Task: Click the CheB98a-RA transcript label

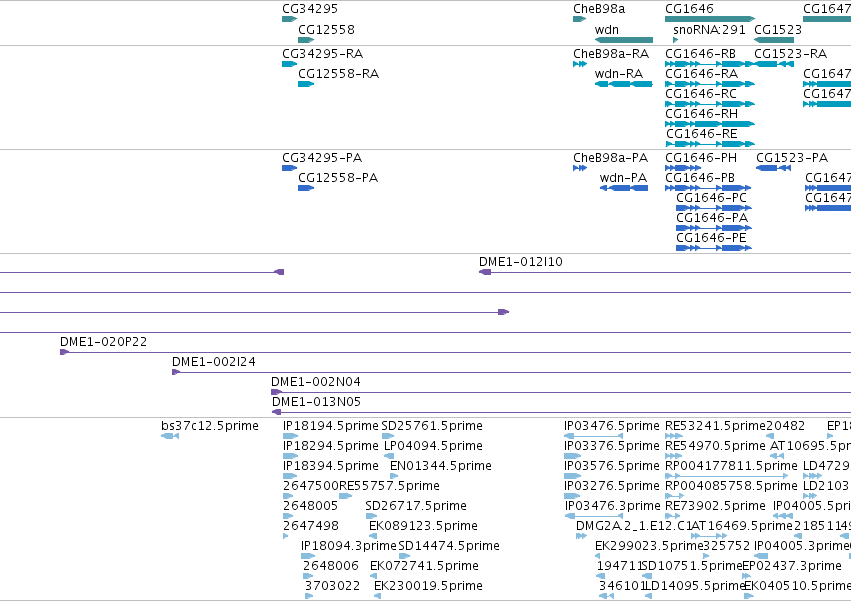Action: coord(611,54)
